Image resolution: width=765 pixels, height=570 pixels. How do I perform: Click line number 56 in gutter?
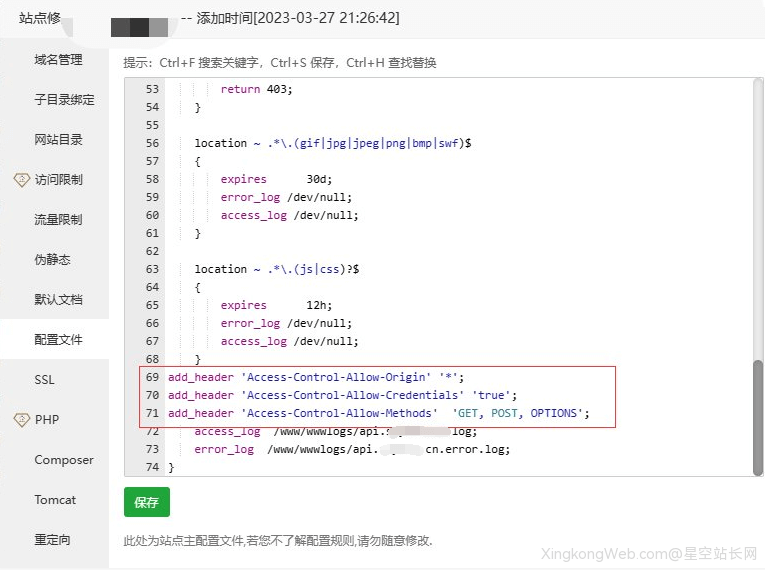pos(152,143)
